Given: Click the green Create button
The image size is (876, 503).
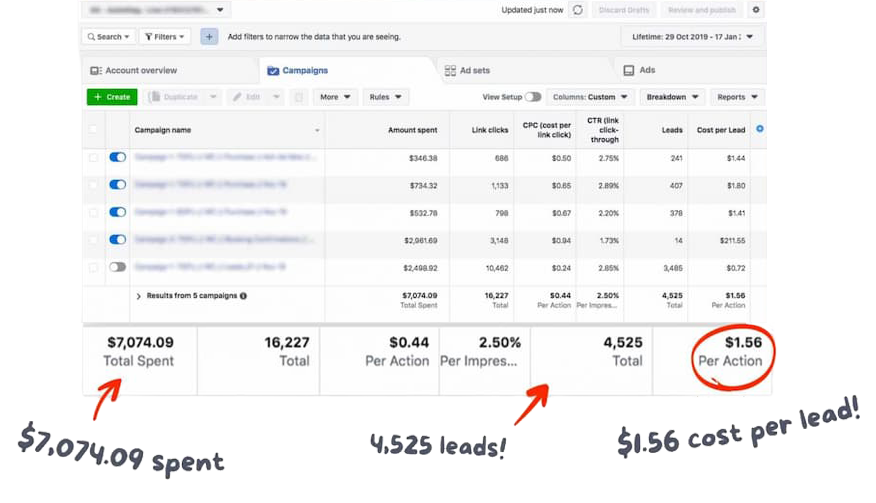Looking at the screenshot, I should (112, 97).
